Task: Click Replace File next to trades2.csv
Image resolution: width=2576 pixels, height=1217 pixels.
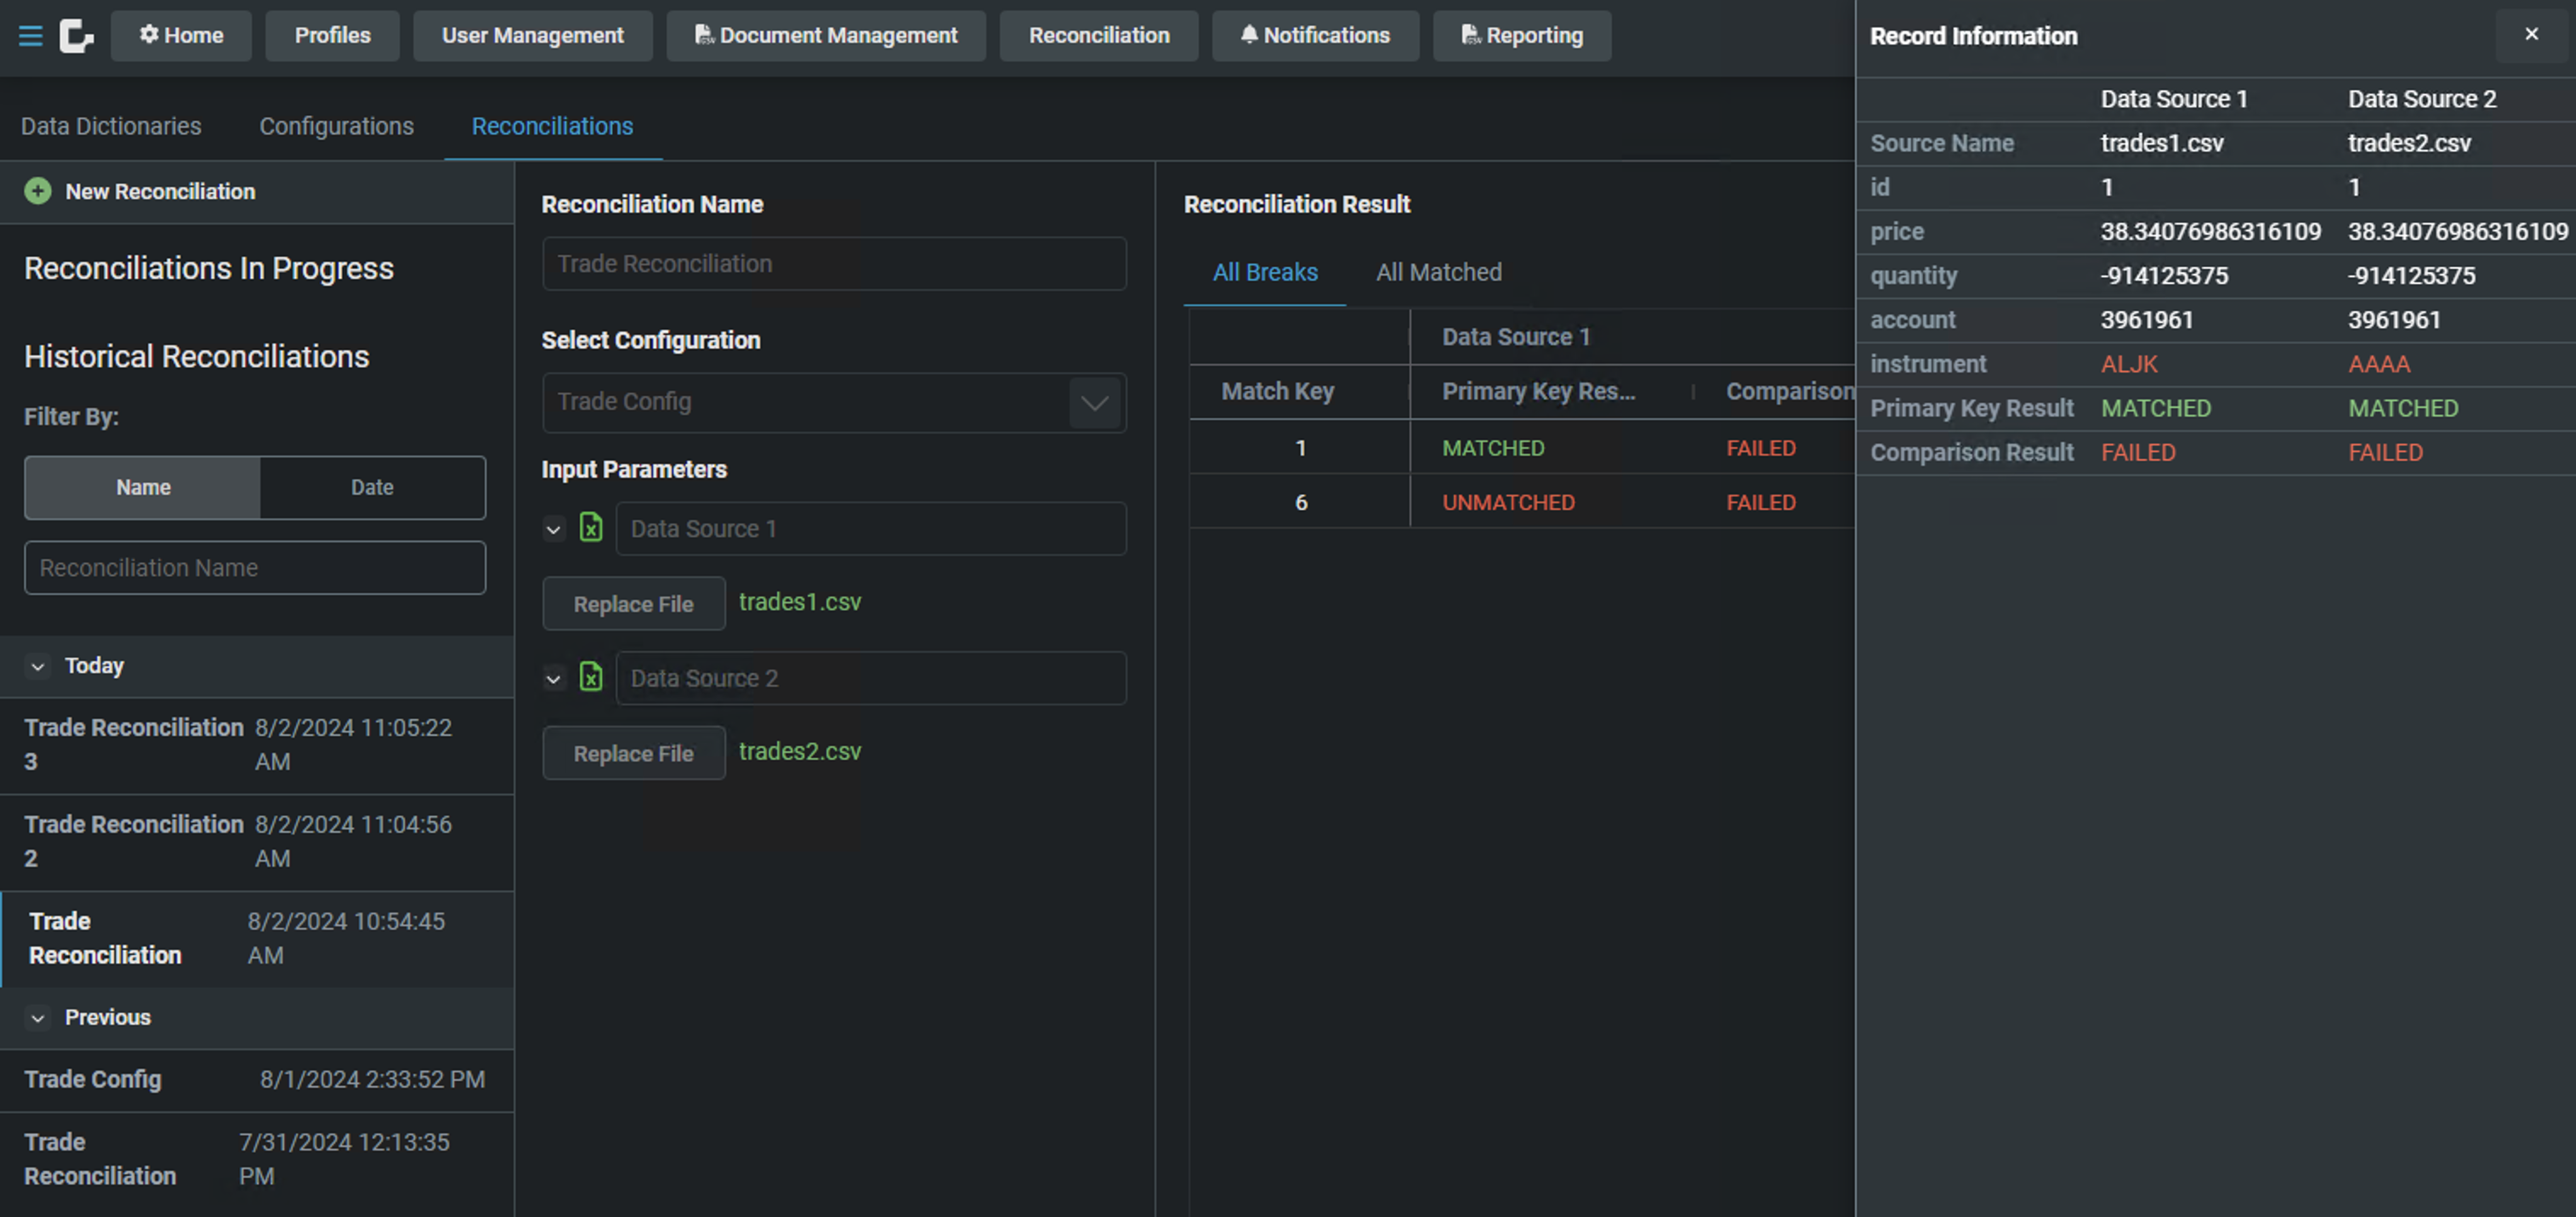Action: click(633, 754)
